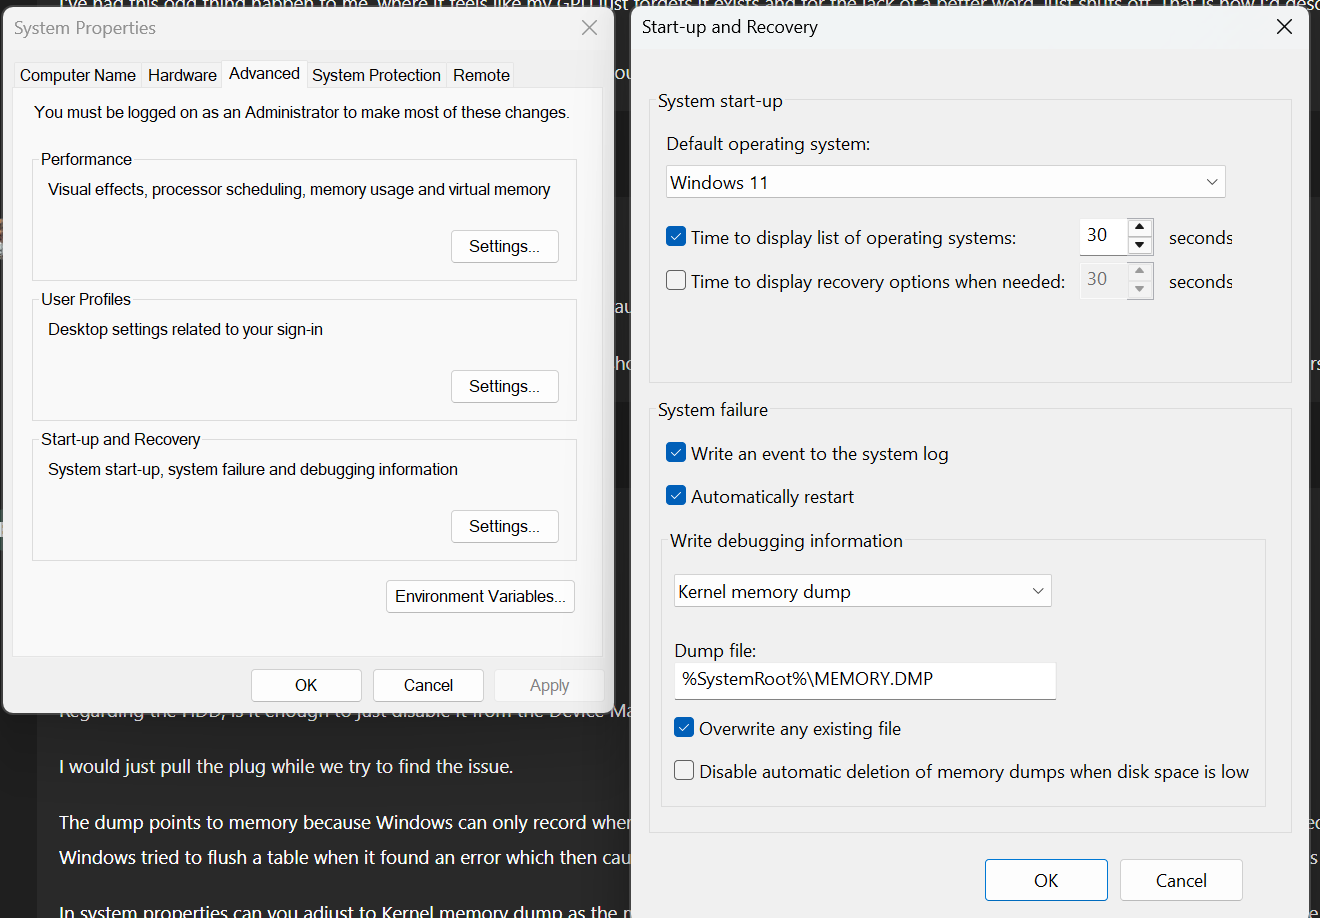Open Performance Settings button
The height and width of the screenshot is (918, 1320).
504,246
